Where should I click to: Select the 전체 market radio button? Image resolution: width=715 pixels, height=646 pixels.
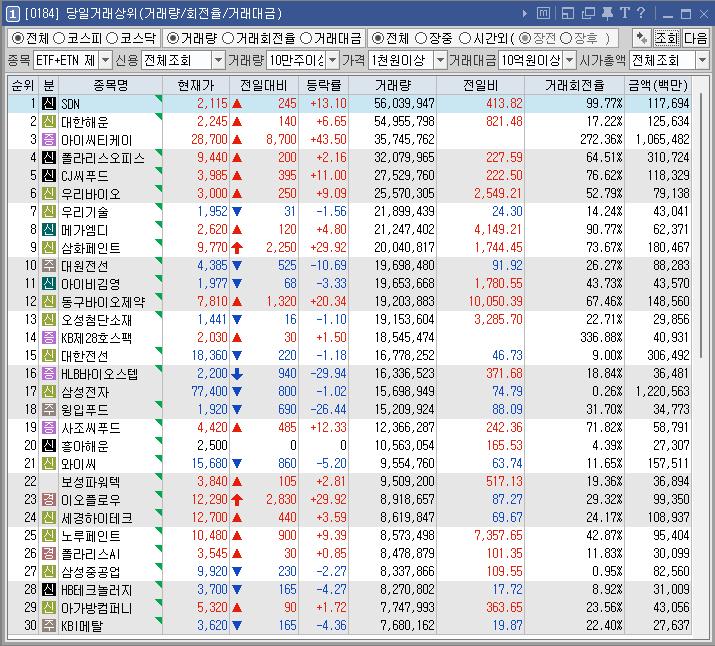(x=18, y=38)
